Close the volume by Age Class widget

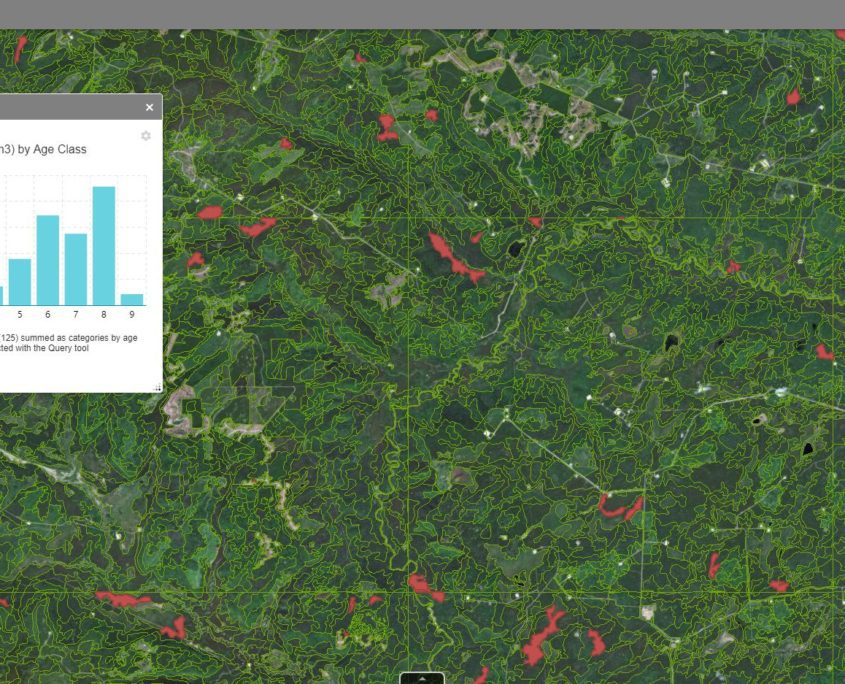tap(148, 107)
